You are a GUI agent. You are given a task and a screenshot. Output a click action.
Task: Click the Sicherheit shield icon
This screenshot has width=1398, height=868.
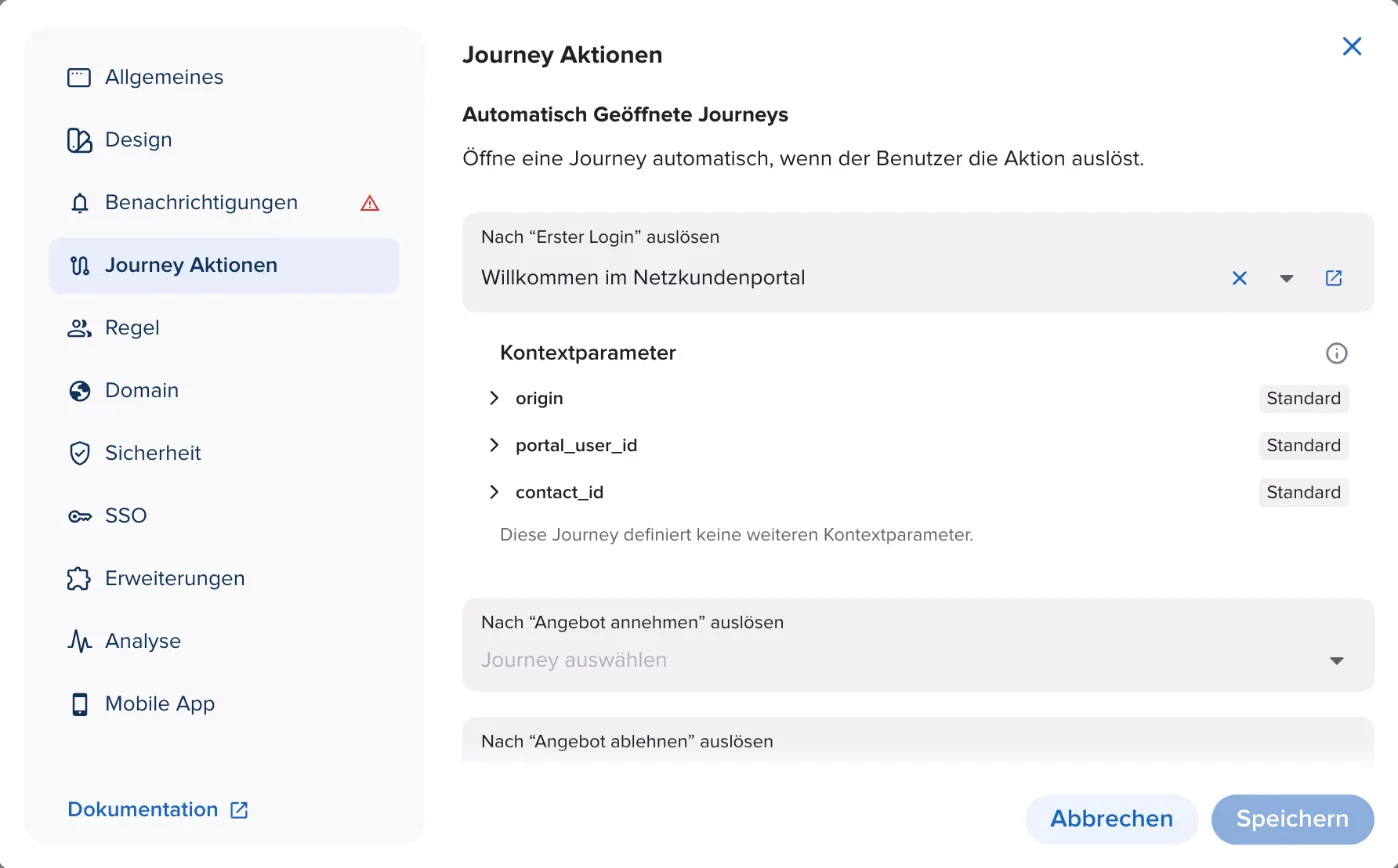click(x=79, y=454)
